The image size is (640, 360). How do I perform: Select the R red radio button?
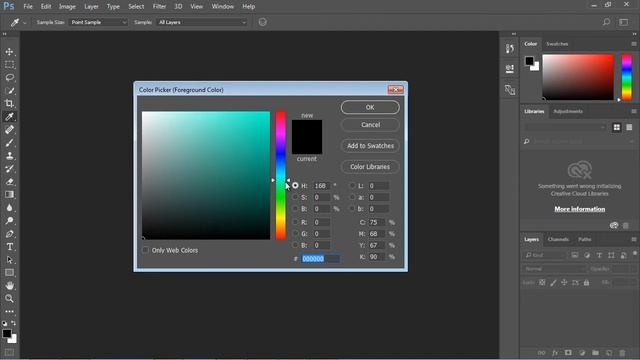295,222
